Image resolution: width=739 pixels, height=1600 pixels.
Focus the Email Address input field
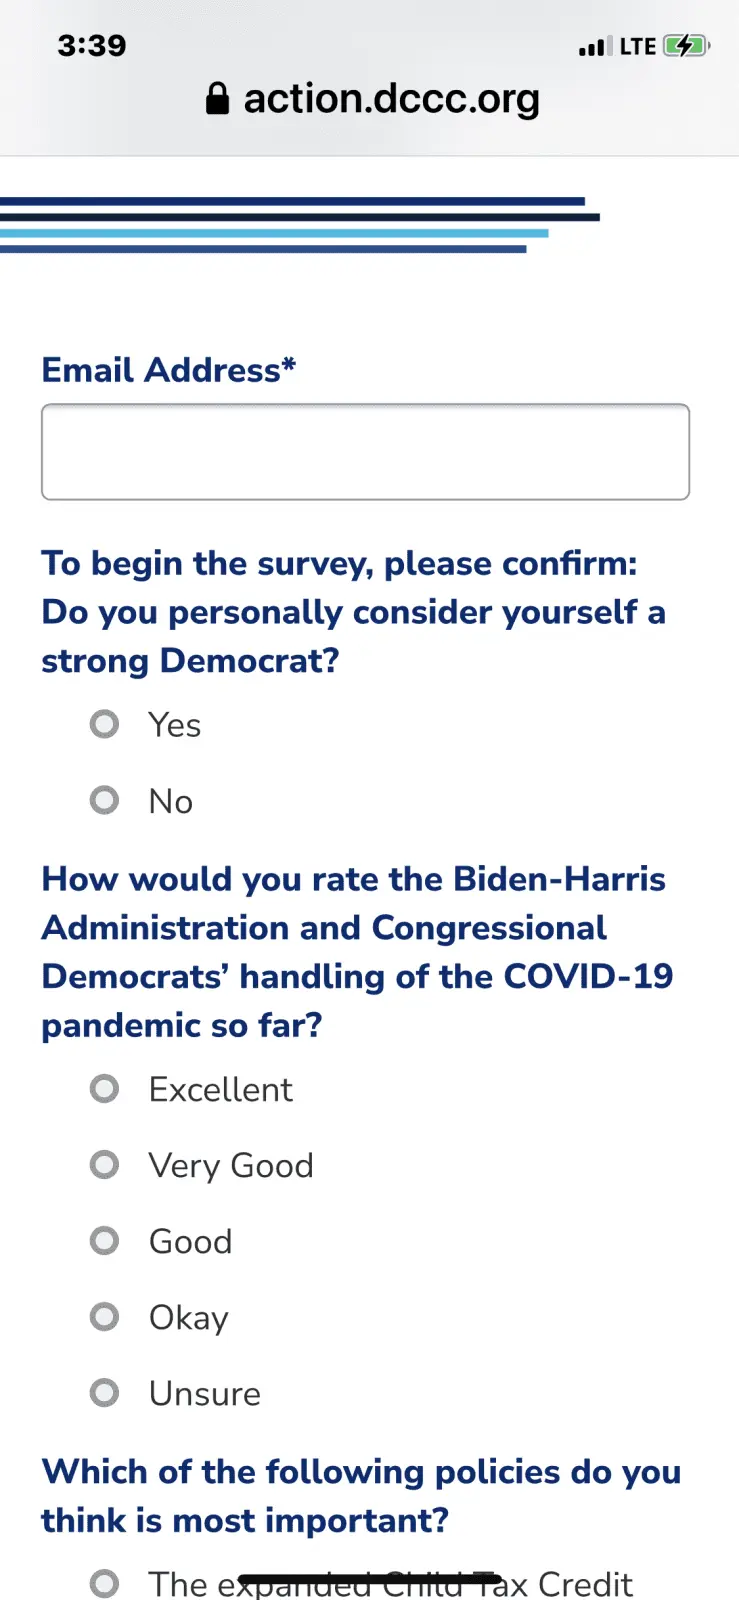point(365,452)
